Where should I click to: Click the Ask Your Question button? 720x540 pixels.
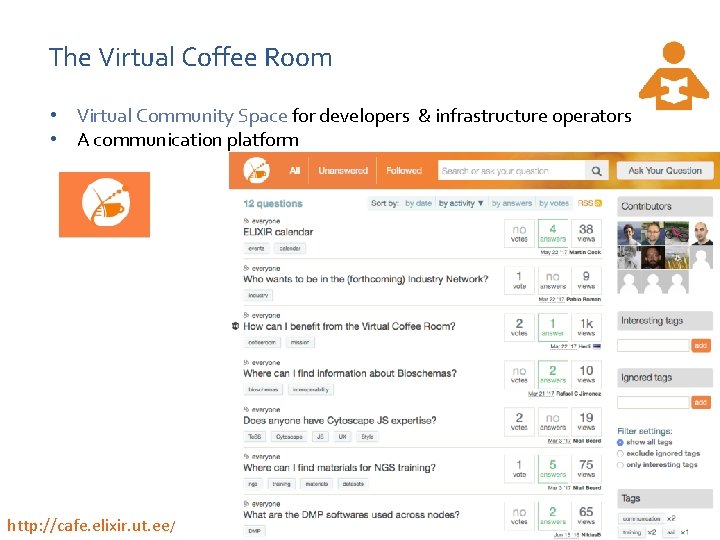(665, 170)
